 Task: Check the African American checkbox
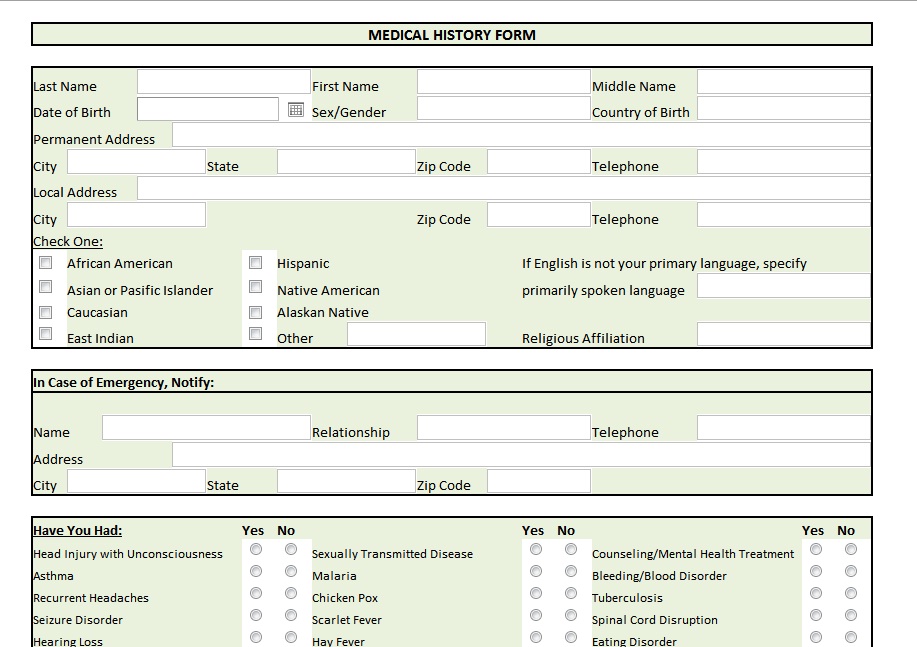point(46,263)
